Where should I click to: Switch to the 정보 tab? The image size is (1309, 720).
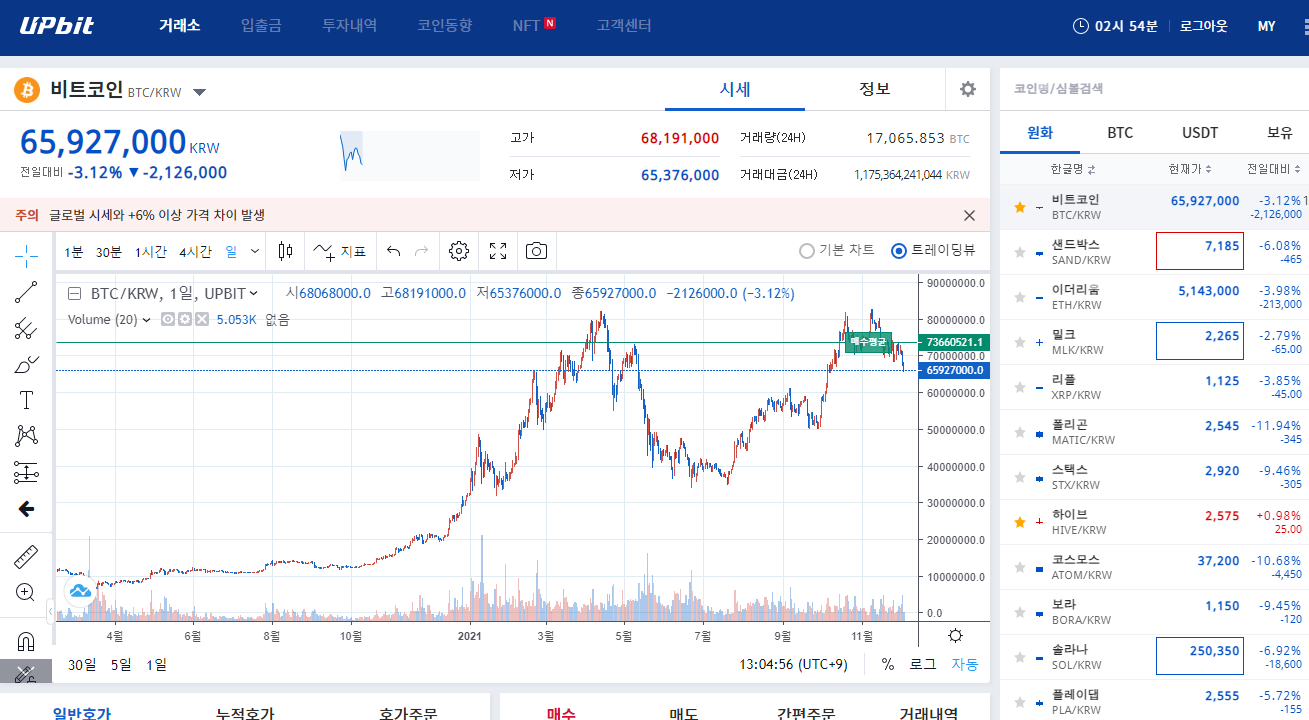click(x=875, y=89)
